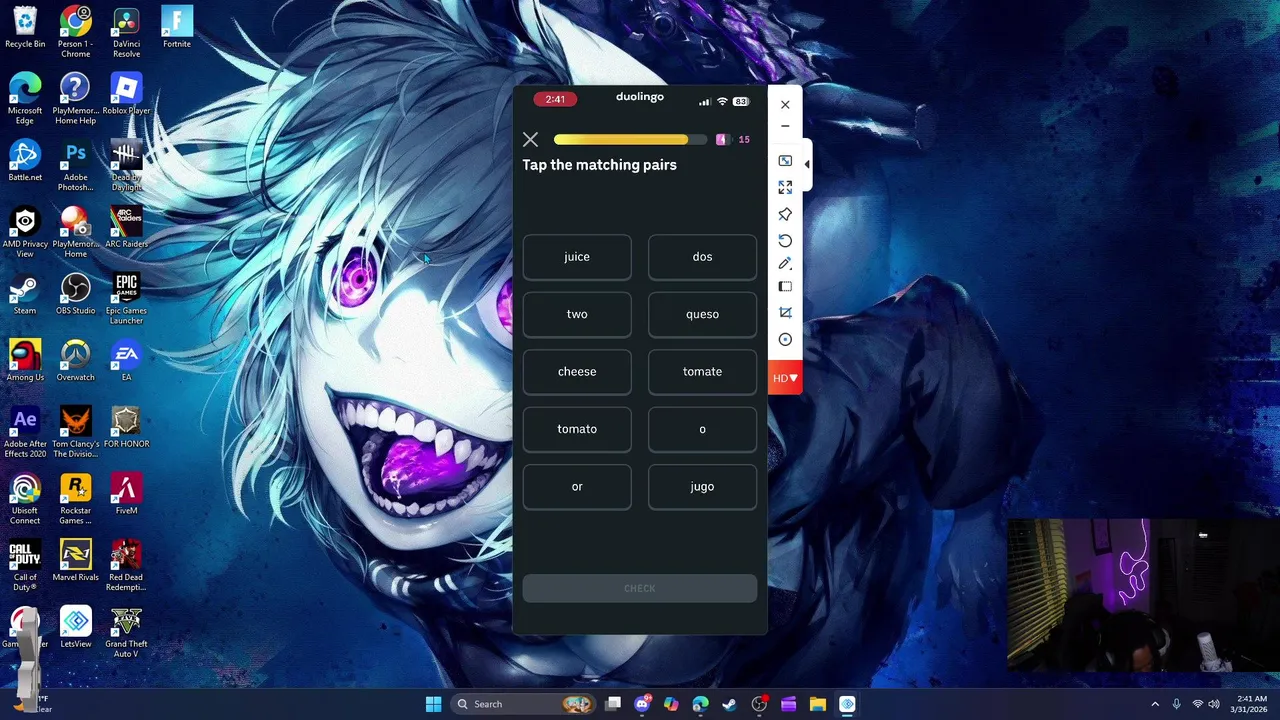Open Rockstar Games Launcher shortcut
Image resolution: width=1280 pixels, height=720 pixels.
[75, 499]
